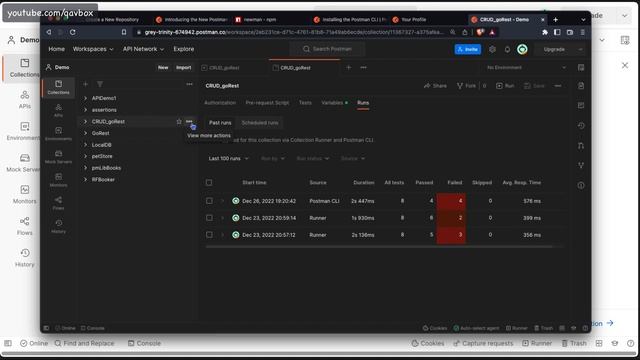Screen dimensions: 640x360
Task: Open the API Network dropdown
Action: click(x=143, y=49)
